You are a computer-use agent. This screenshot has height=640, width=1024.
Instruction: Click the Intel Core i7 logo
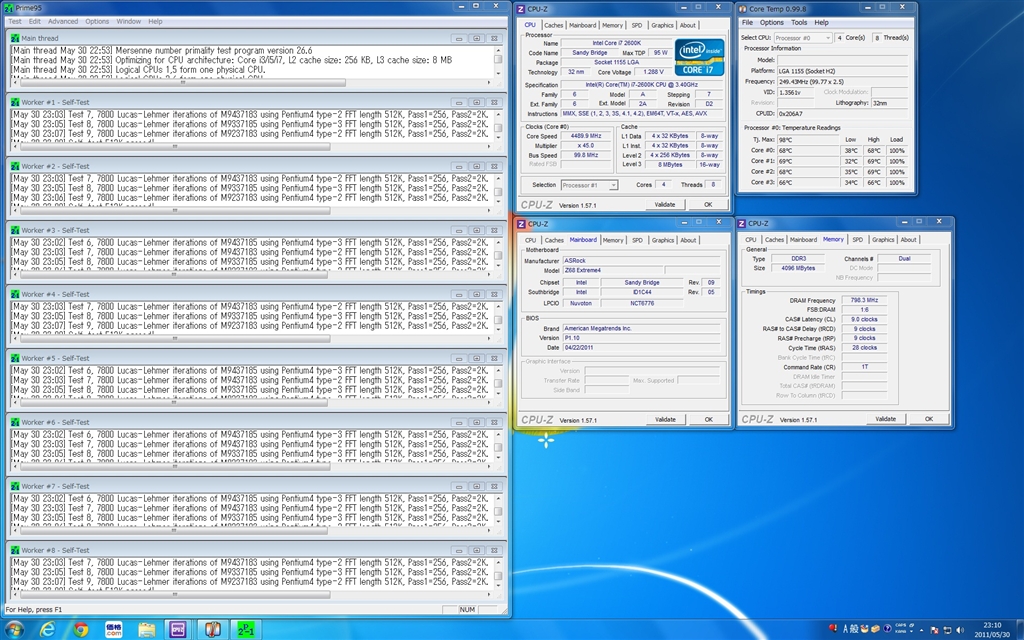click(x=699, y=58)
